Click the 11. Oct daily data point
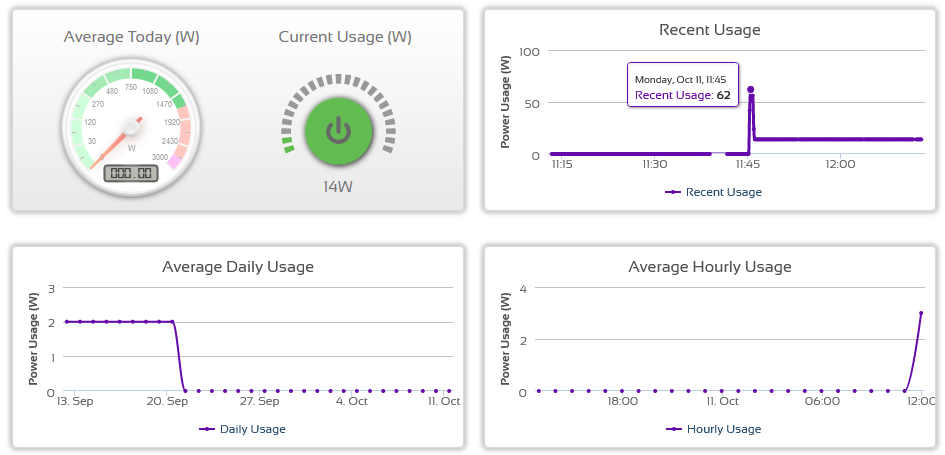Image resolution: width=945 pixels, height=455 pixels. coord(449,391)
